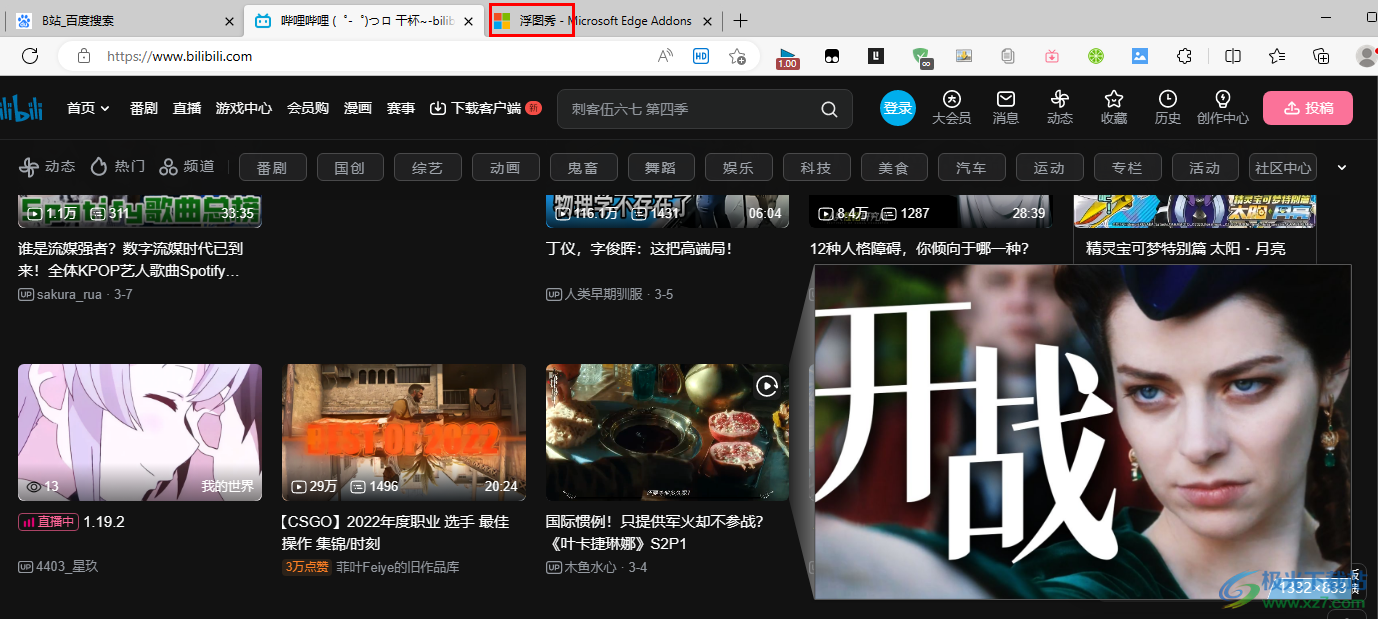Open the Extensions puzzle piece menu
This screenshot has height=619, width=1378.
click(1185, 57)
